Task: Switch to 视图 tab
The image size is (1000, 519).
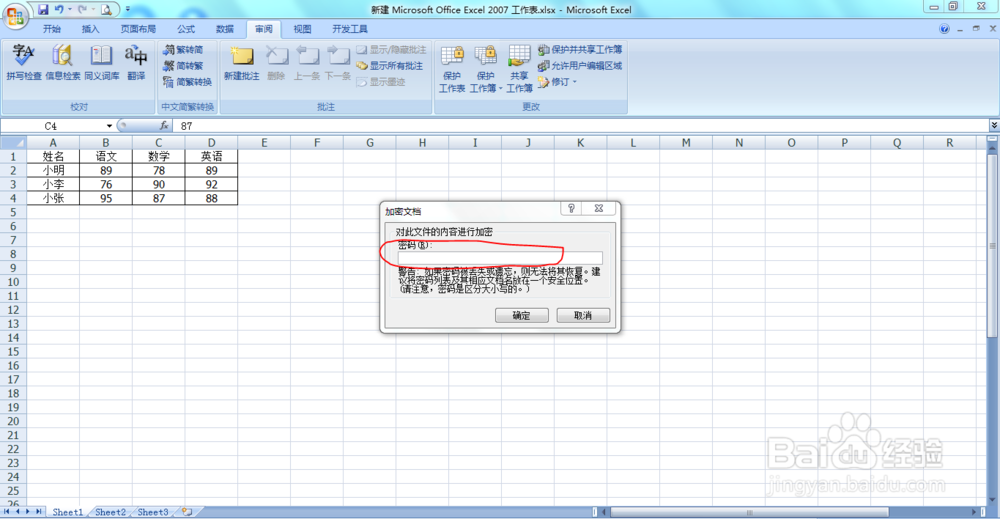Action: tap(302, 29)
